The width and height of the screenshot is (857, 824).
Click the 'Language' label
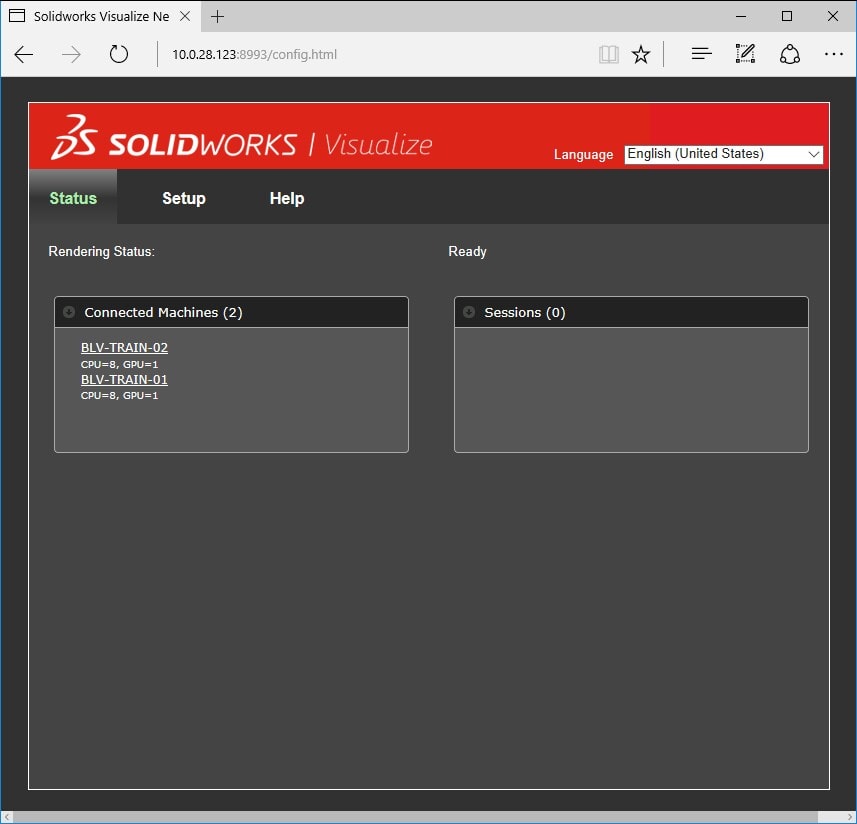pos(583,155)
